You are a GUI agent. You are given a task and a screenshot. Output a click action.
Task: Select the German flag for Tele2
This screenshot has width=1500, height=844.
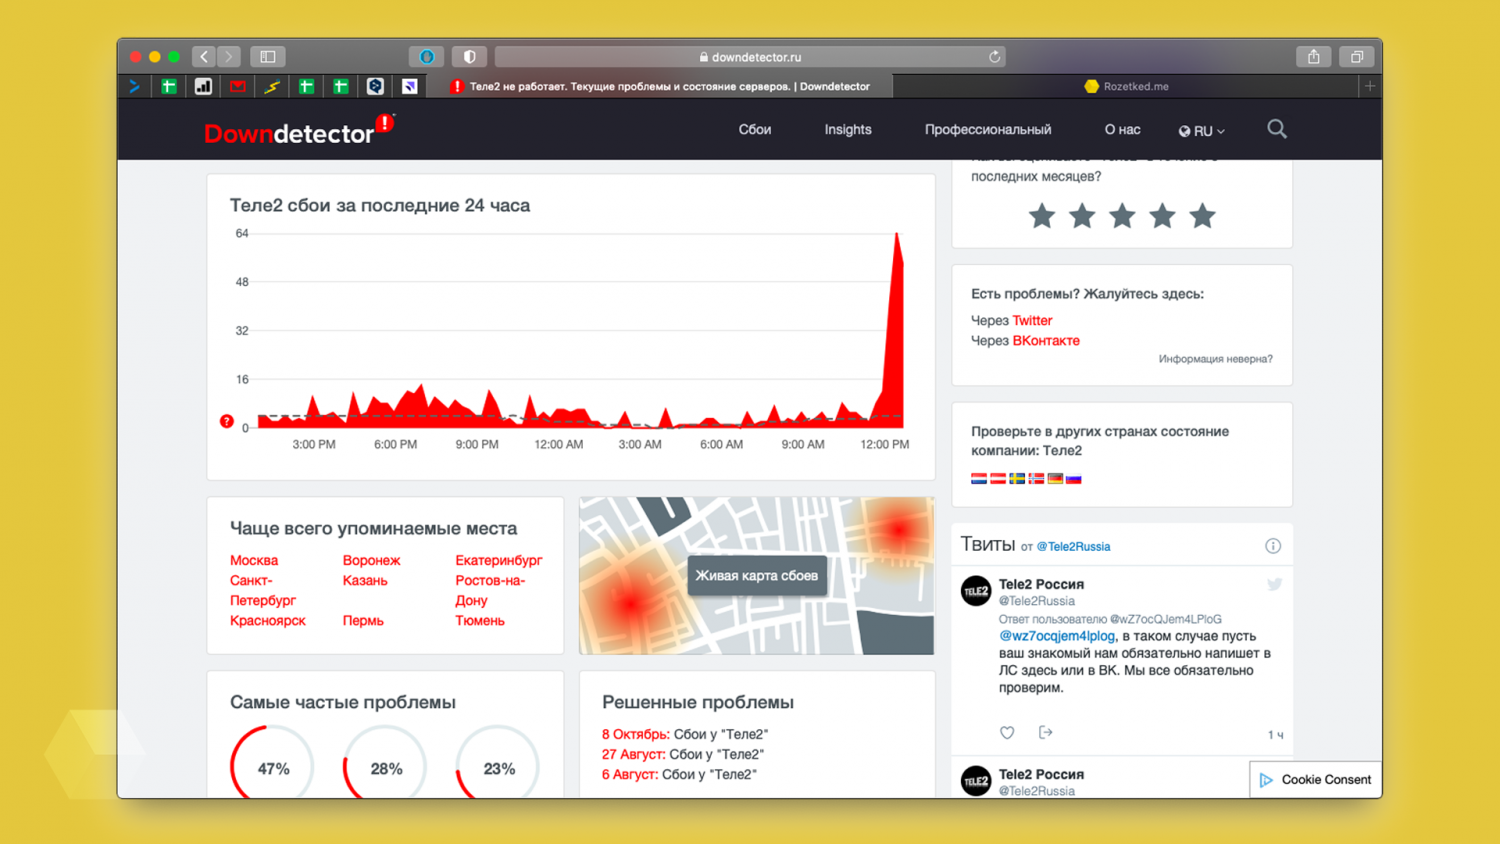pos(1055,479)
